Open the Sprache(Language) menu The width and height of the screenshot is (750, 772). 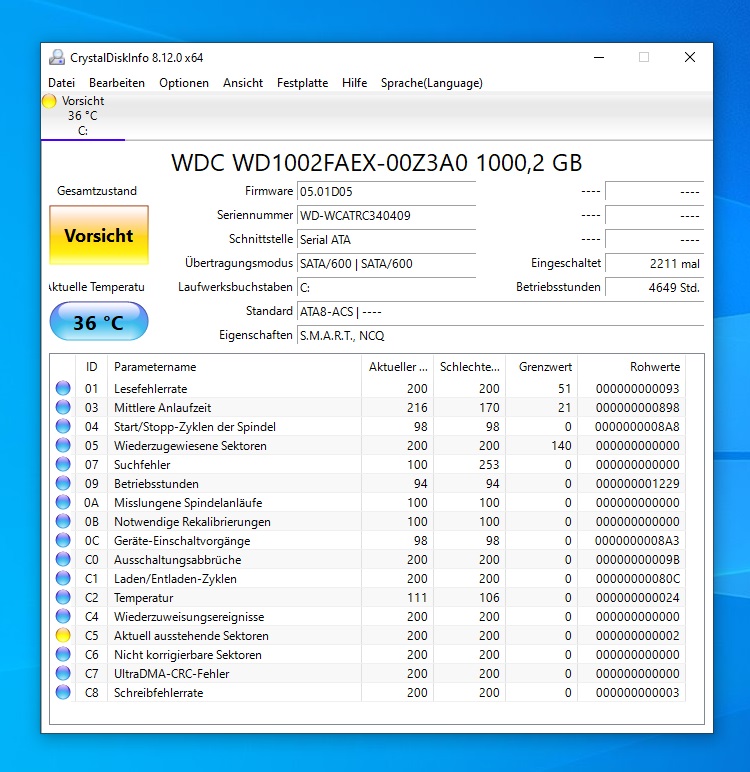pyautogui.click(x=431, y=83)
